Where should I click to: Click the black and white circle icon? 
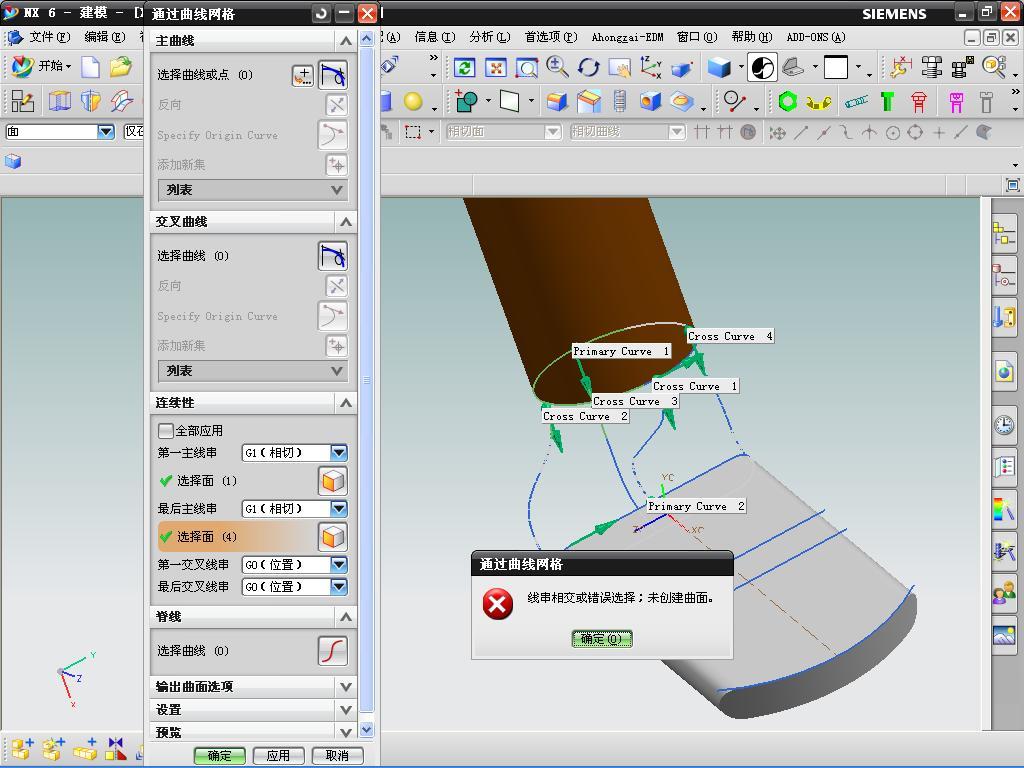click(x=762, y=67)
